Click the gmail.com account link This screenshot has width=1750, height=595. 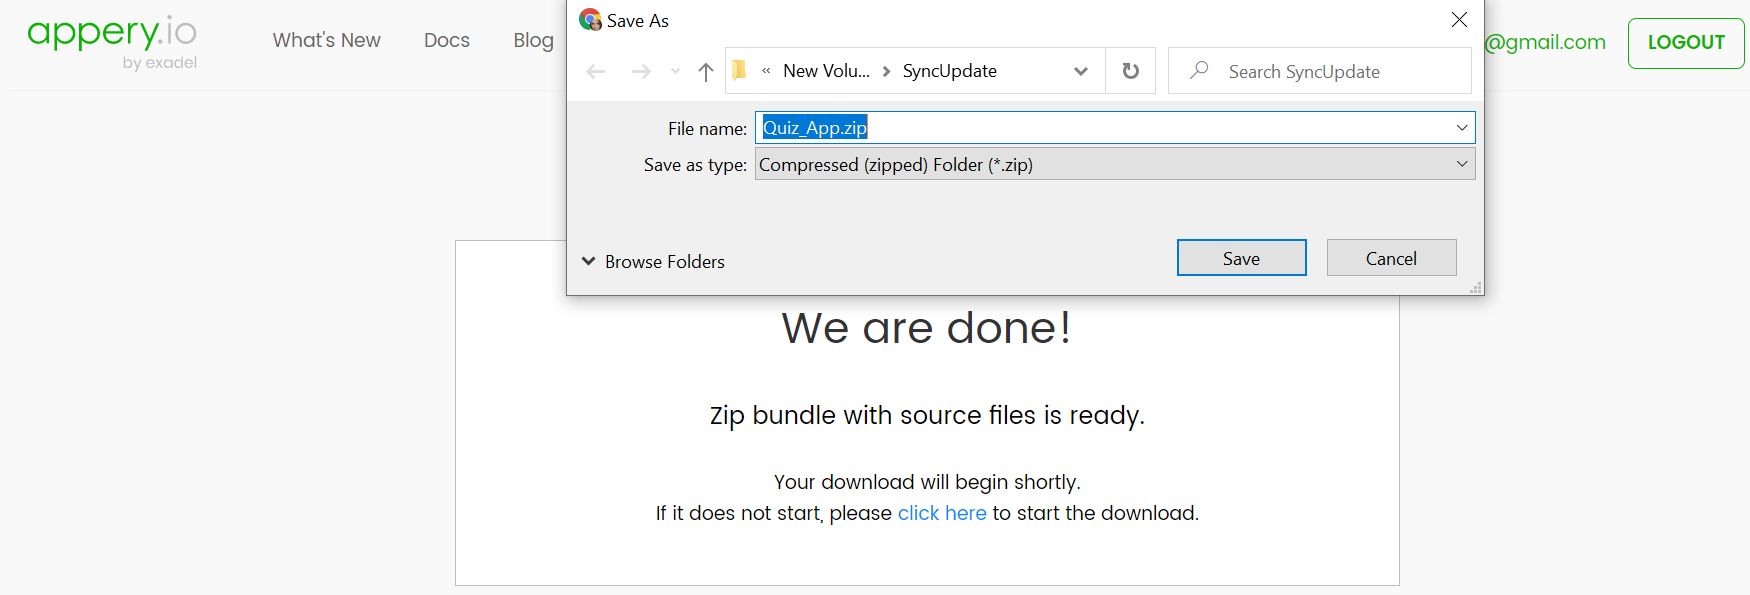(1545, 42)
